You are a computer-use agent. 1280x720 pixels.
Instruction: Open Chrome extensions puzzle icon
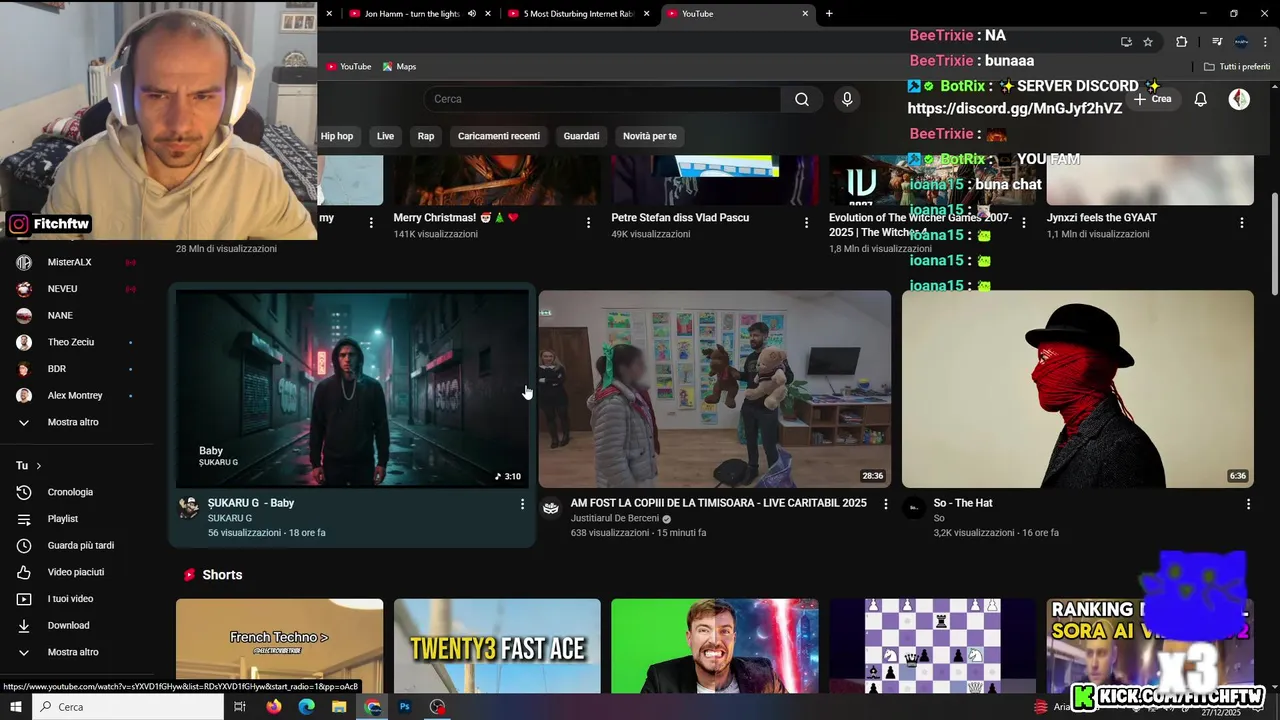pos(1181,42)
